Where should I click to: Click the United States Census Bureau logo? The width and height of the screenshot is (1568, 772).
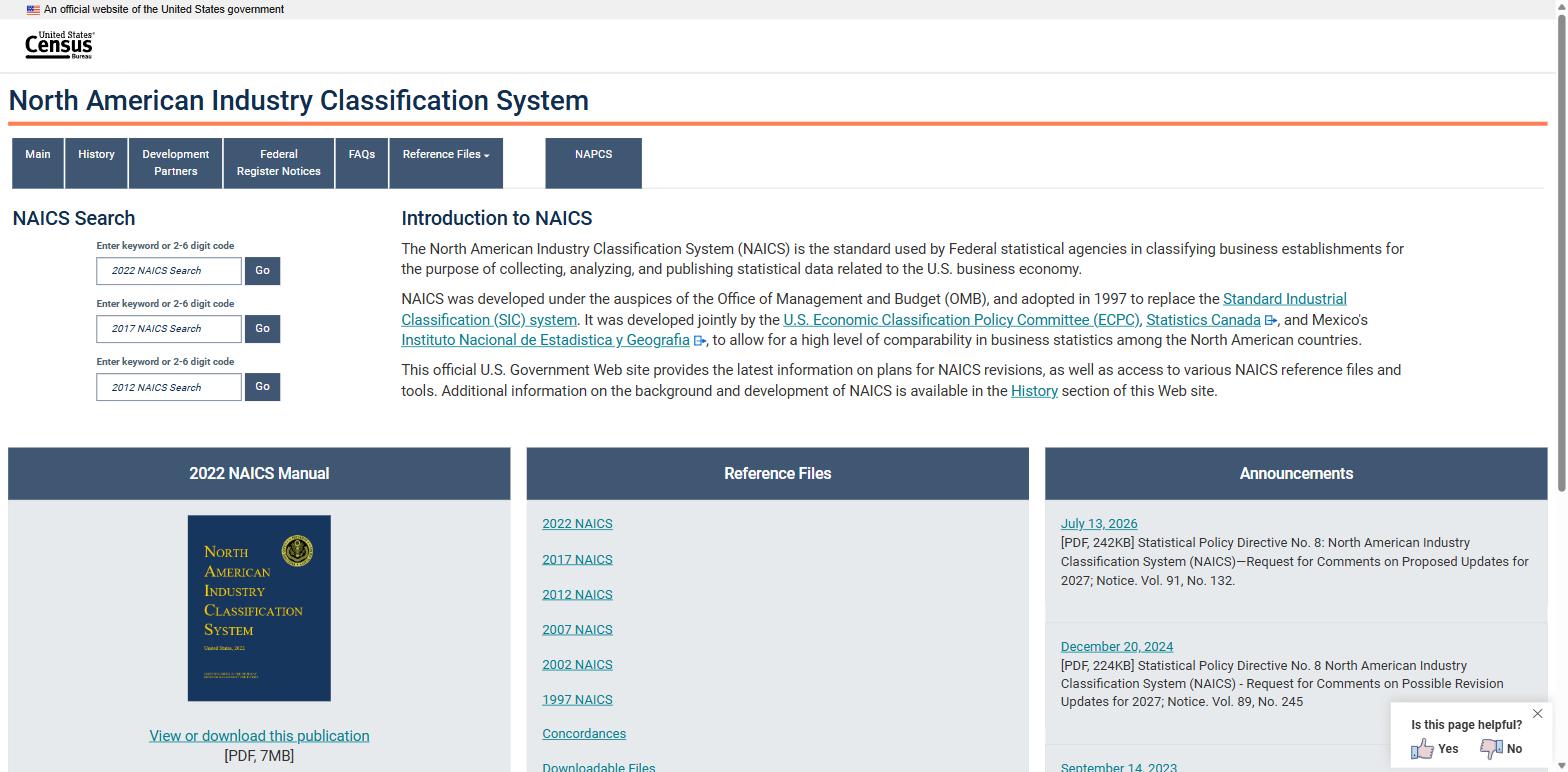59,45
